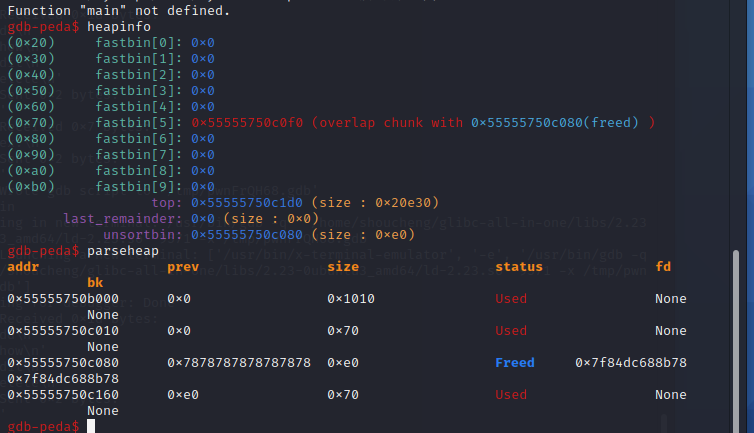
Task: Click the size column header
Action: tap(343, 267)
